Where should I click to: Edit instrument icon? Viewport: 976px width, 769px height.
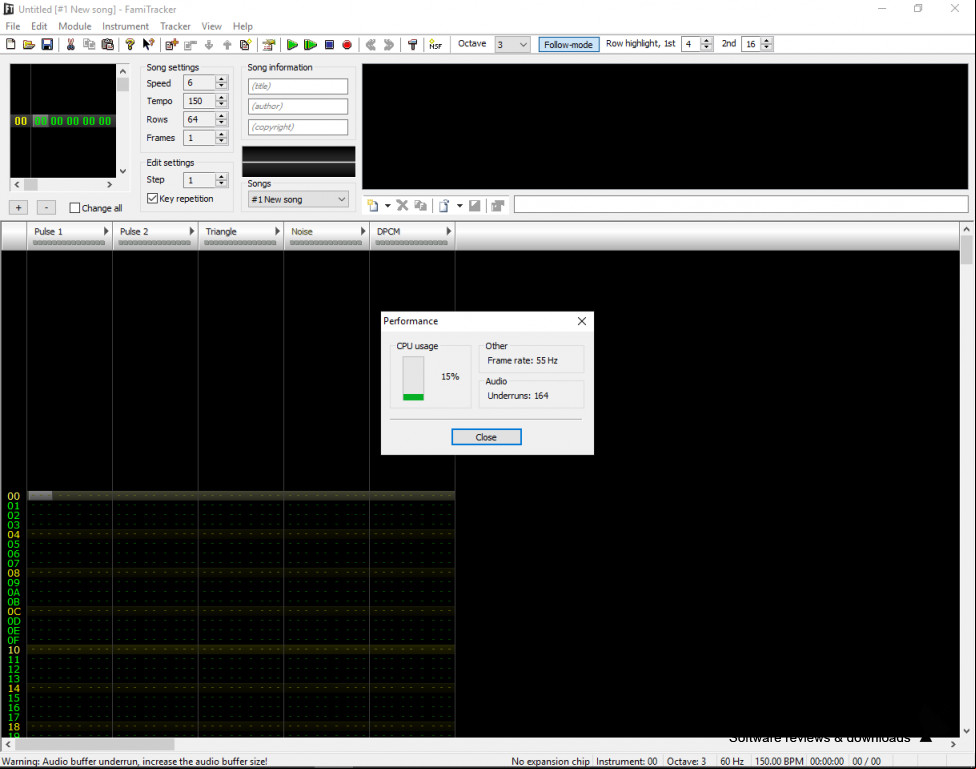[x=497, y=205]
